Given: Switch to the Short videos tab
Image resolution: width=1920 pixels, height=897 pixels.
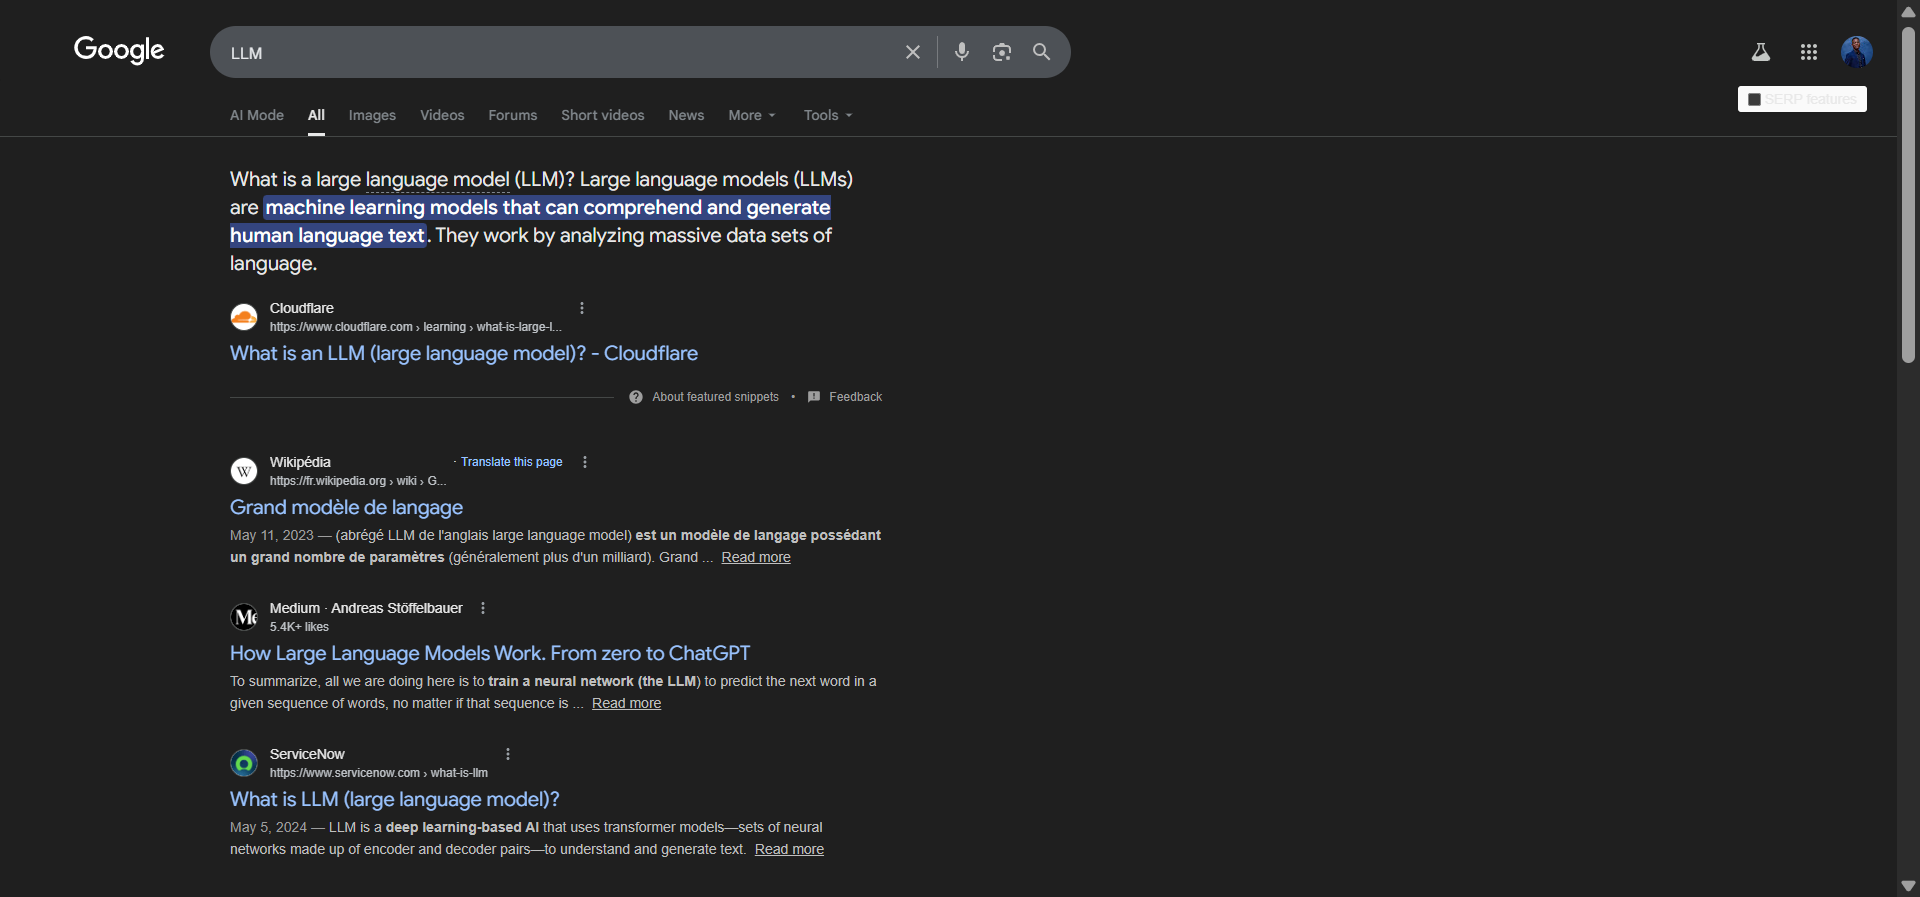Looking at the screenshot, I should [x=603, y=115].
